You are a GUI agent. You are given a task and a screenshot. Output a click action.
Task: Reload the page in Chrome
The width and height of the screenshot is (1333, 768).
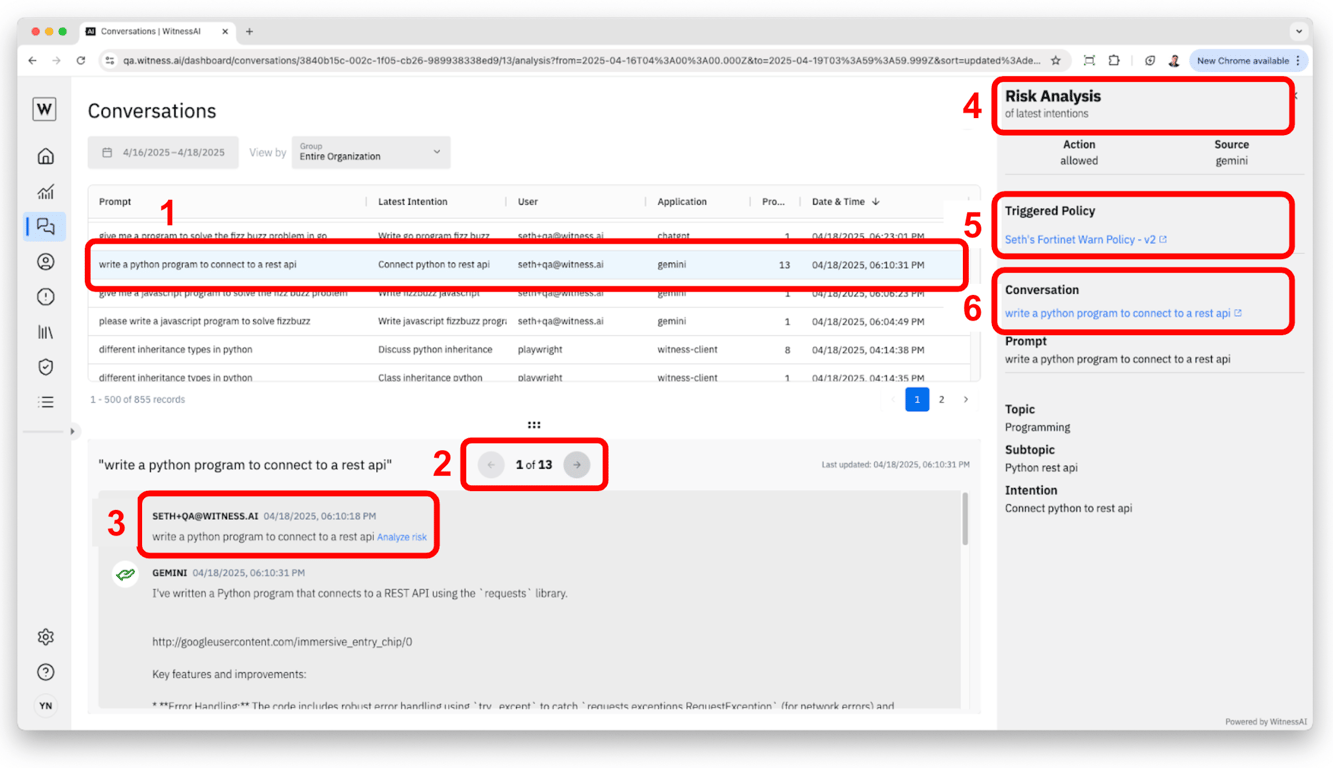click(81, 61)
